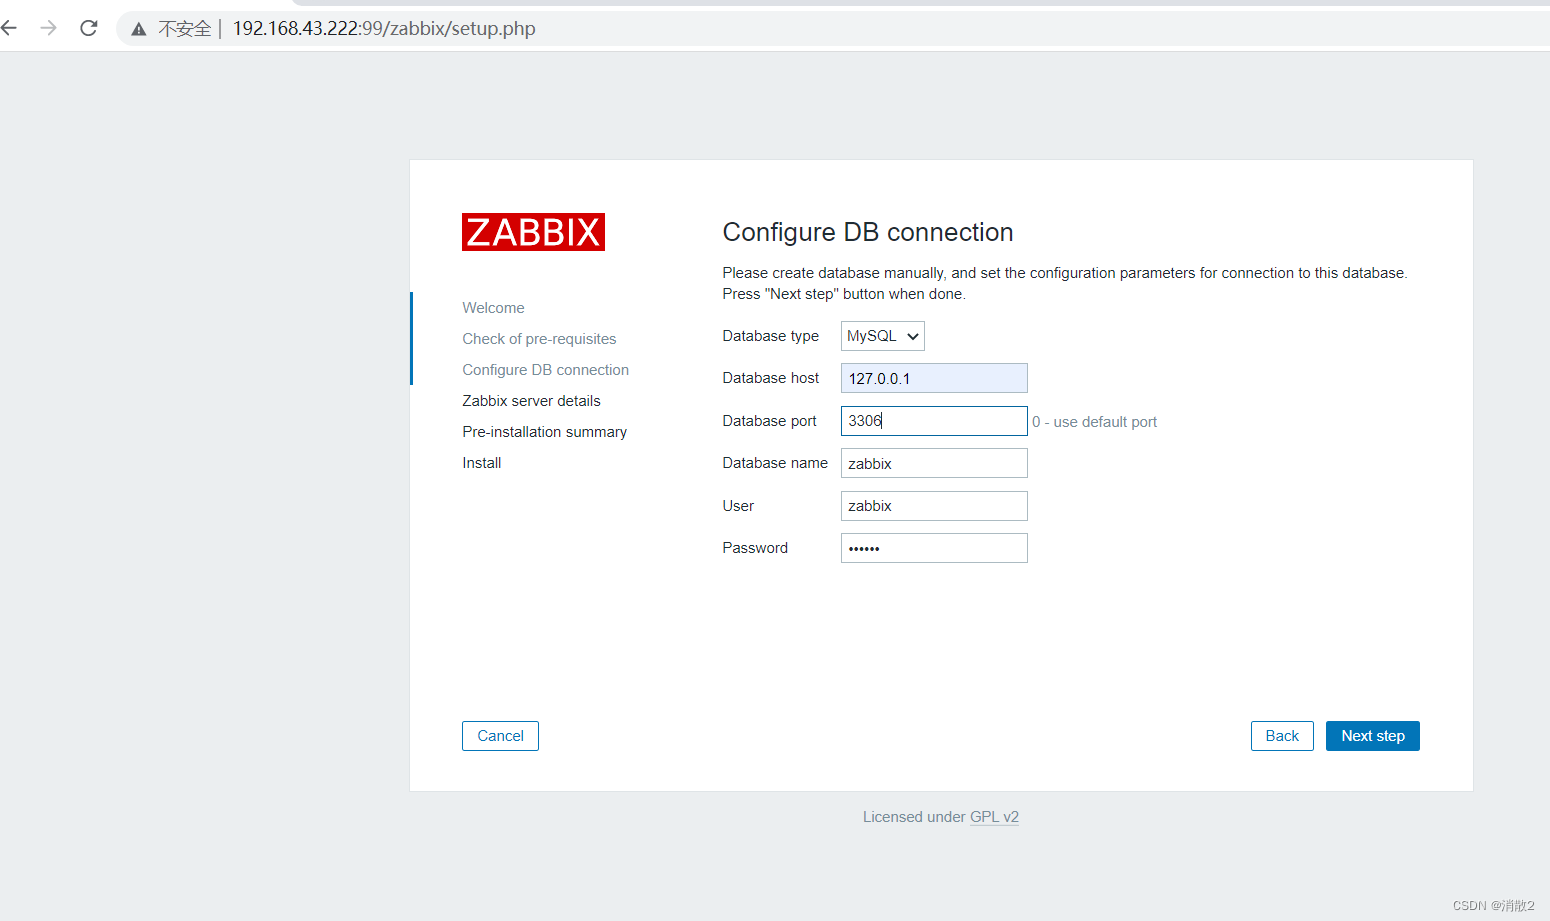Go back using browser back arrow
Image resolution: width=1550 pixels, height=921 pixels.
tap(9, 28)
